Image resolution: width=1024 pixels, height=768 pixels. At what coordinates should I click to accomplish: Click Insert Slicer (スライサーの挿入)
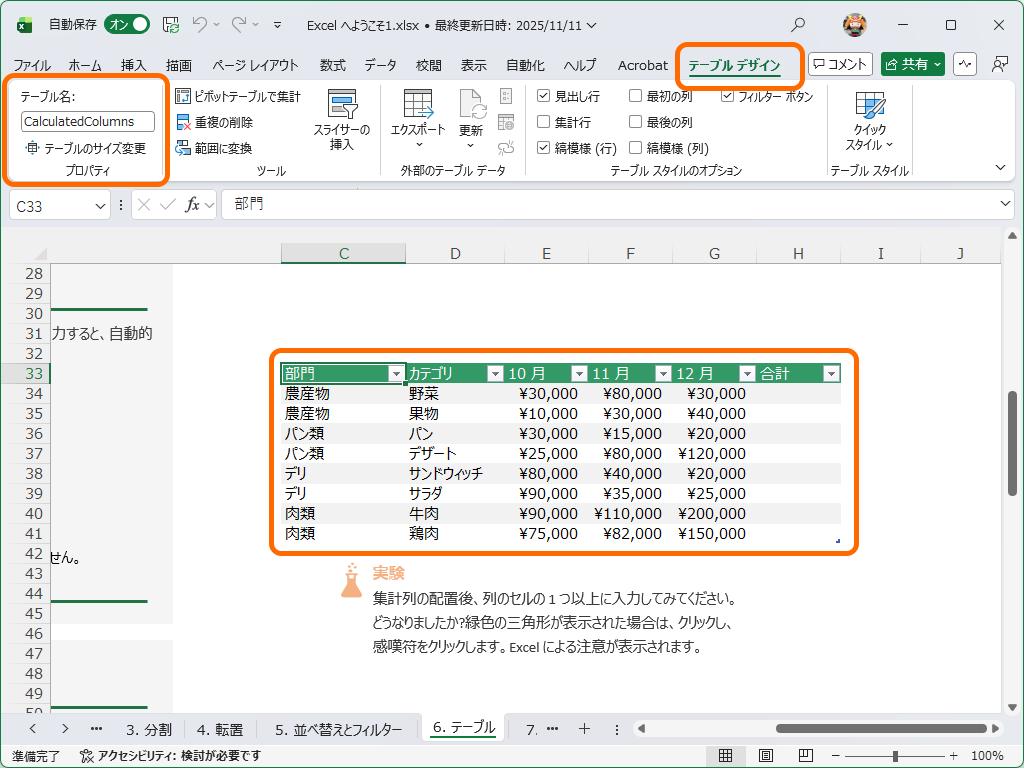[342, 120]
